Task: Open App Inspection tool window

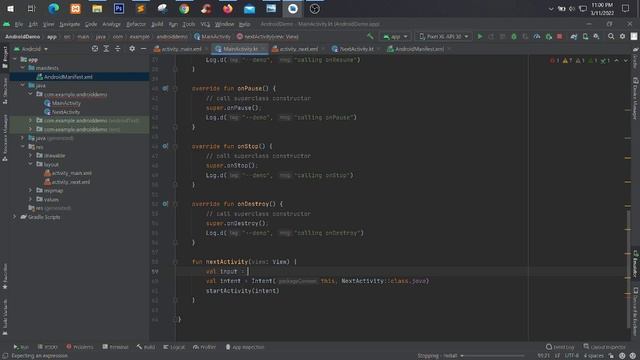Action: tap(245, 347)
